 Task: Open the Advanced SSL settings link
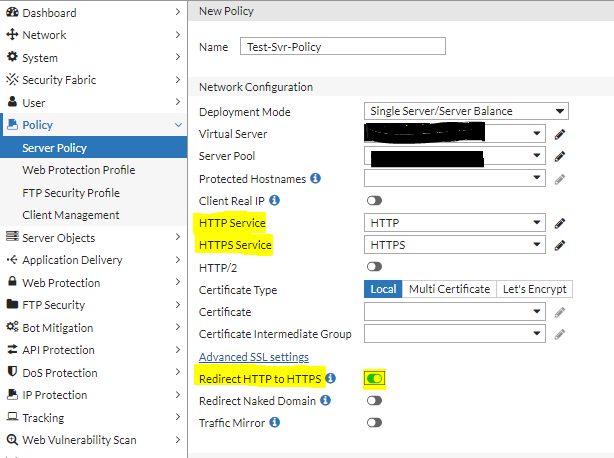point(254,357)
